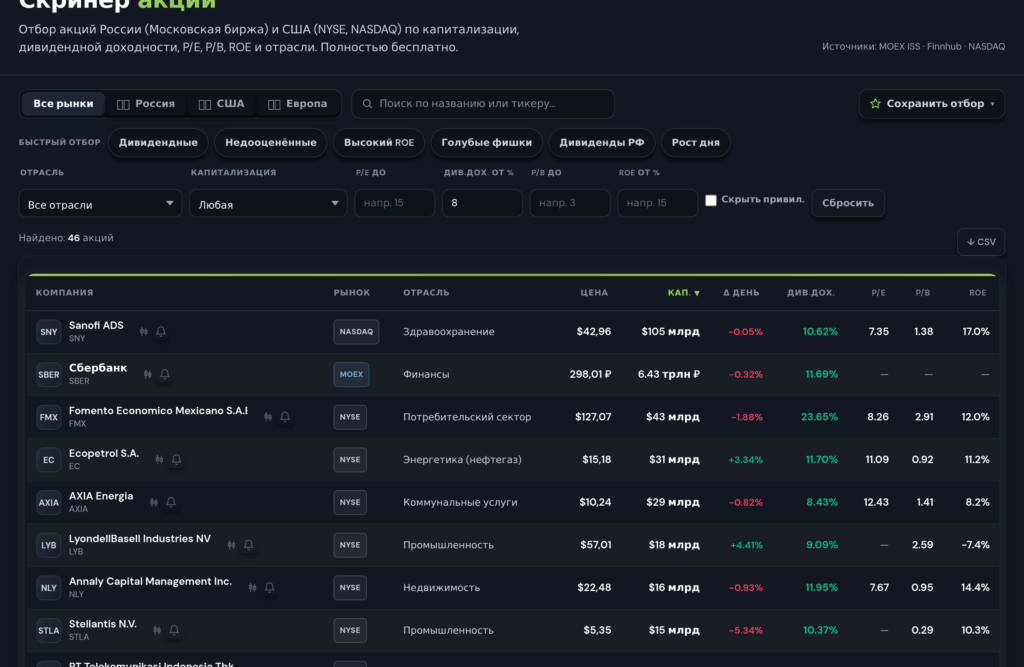Viewport: 1024px width, 667px height.
Task: Click the bell icon for Stellantis N.V.
Action: (174, 630)
